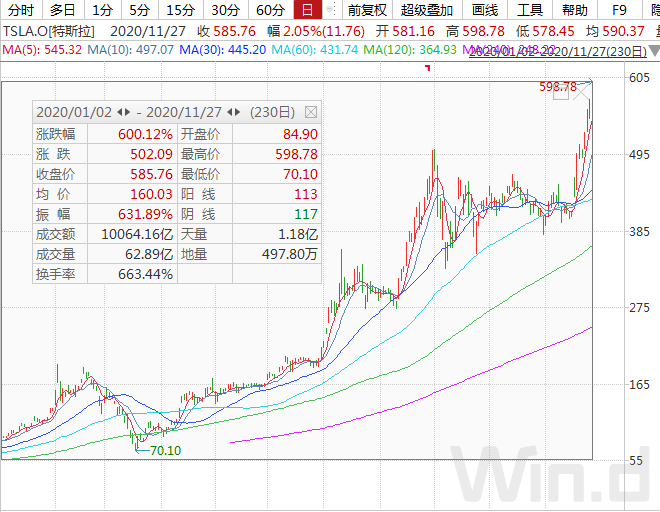The width and height of the screenshot is (660, 512).
Task: Click the MA(30): 445.20 indicator label
Action: (223, 50)
